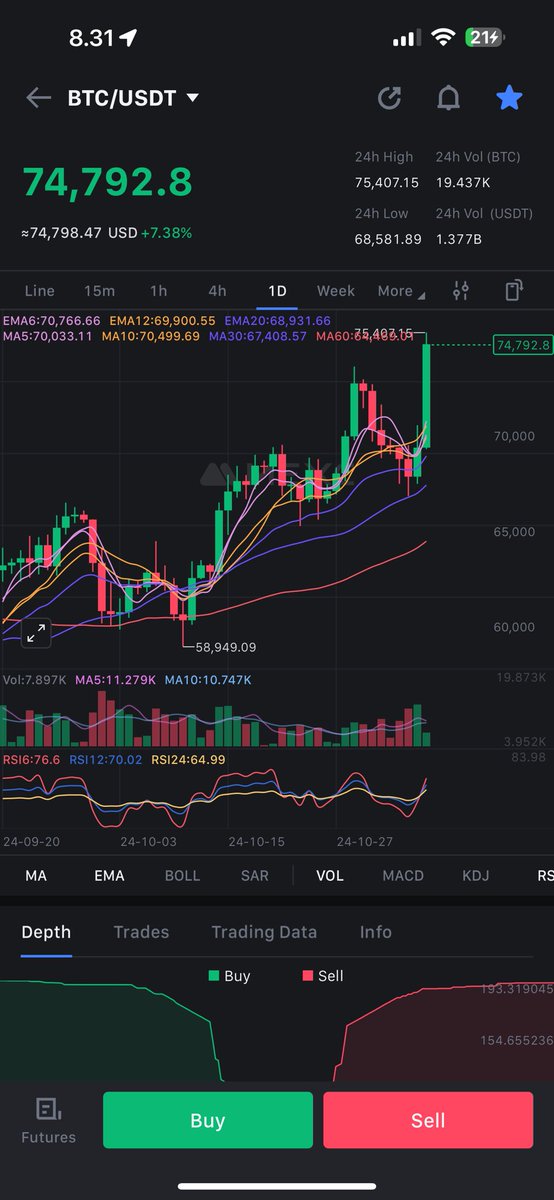Image resolution: width=554 pixels, height=1200 pixels.
Task: Tap the MA5:11.279K volume legend
Action: click(x=117, y=680)
